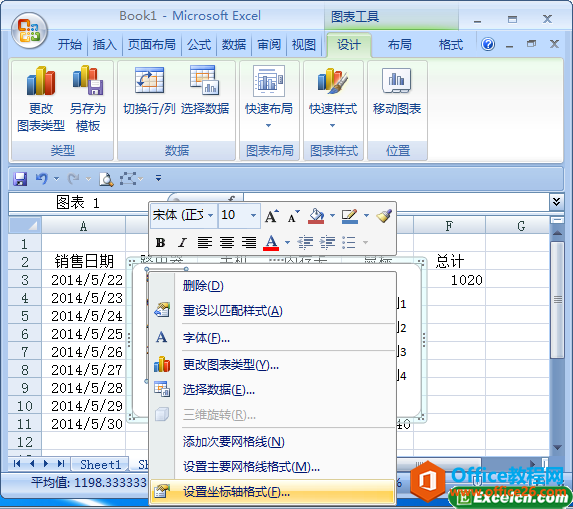Open font name dropdown 宋体

click(x=210, y=215)
